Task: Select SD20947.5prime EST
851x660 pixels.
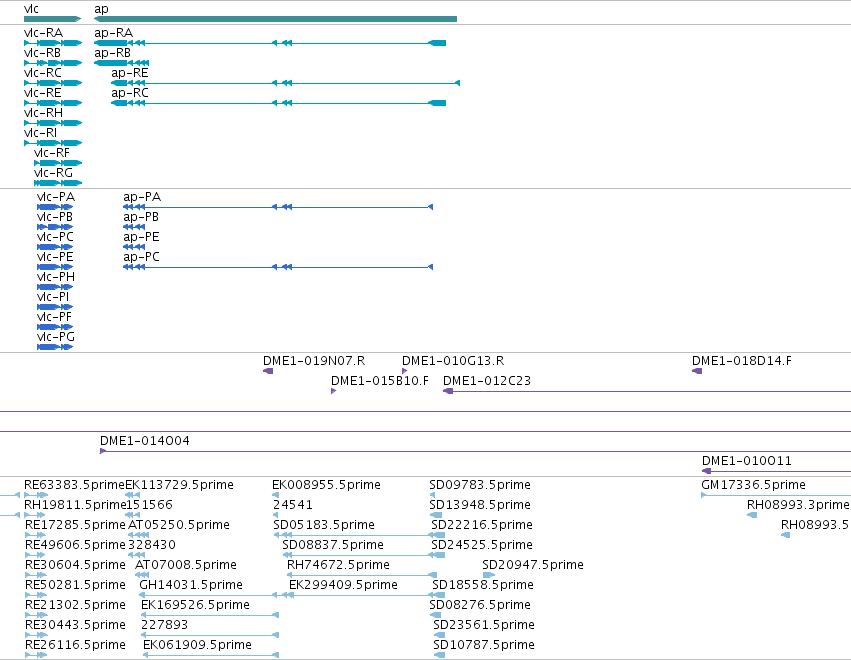Action: click(x=488, y=575)
